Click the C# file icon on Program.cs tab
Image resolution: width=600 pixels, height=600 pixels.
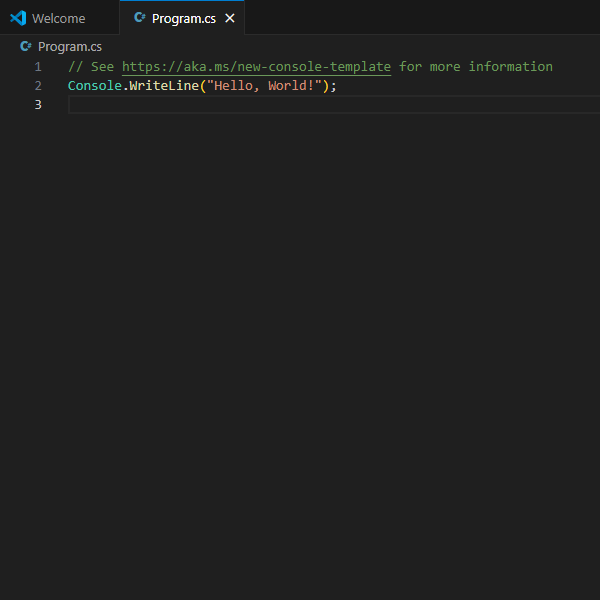click(139, 18)
